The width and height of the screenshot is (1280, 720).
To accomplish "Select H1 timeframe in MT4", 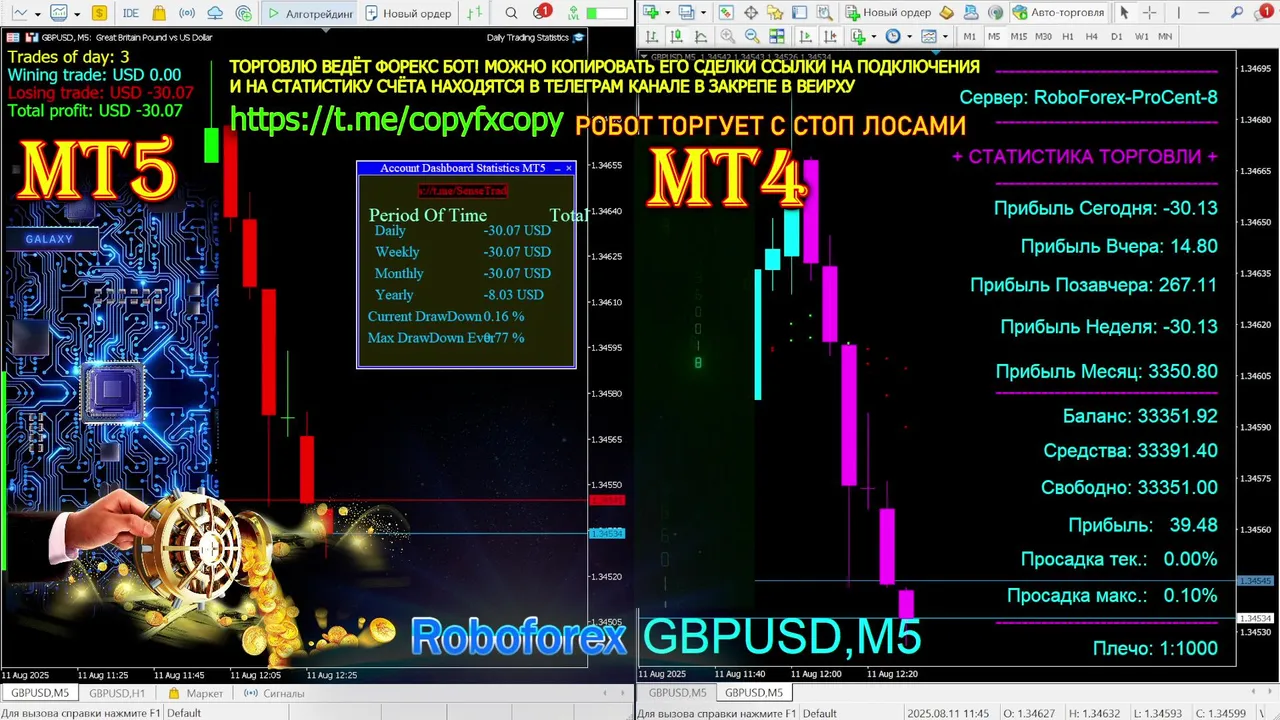I will 1067,36.
